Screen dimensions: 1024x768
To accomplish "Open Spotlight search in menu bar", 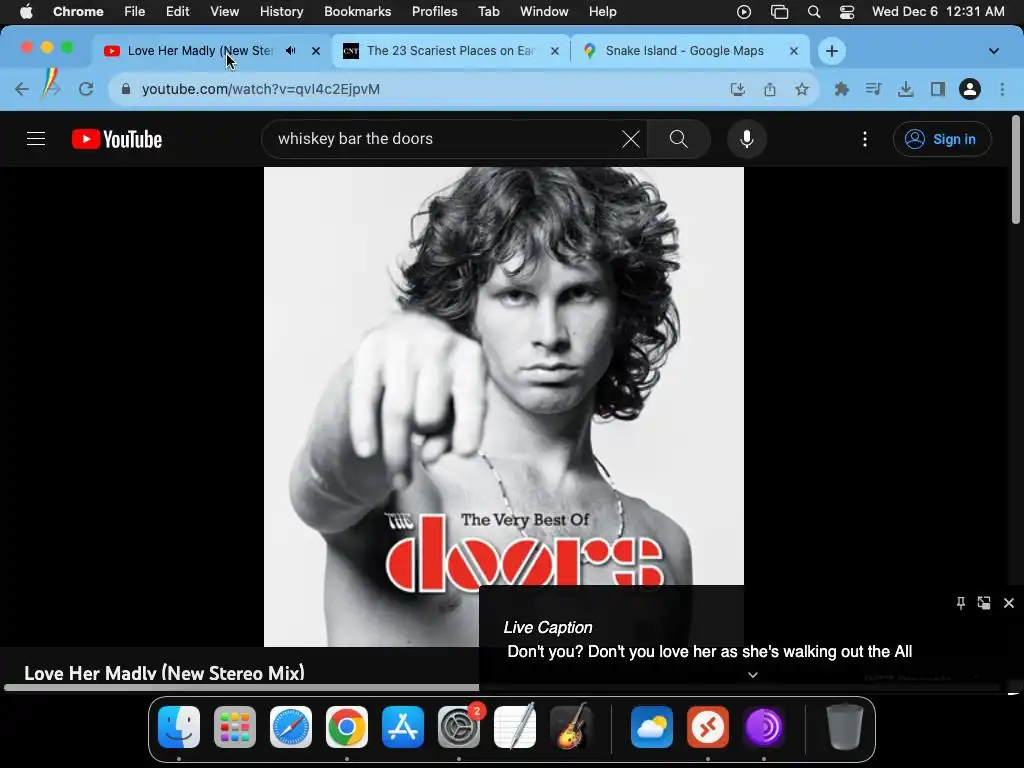I will tap(814, 12).
